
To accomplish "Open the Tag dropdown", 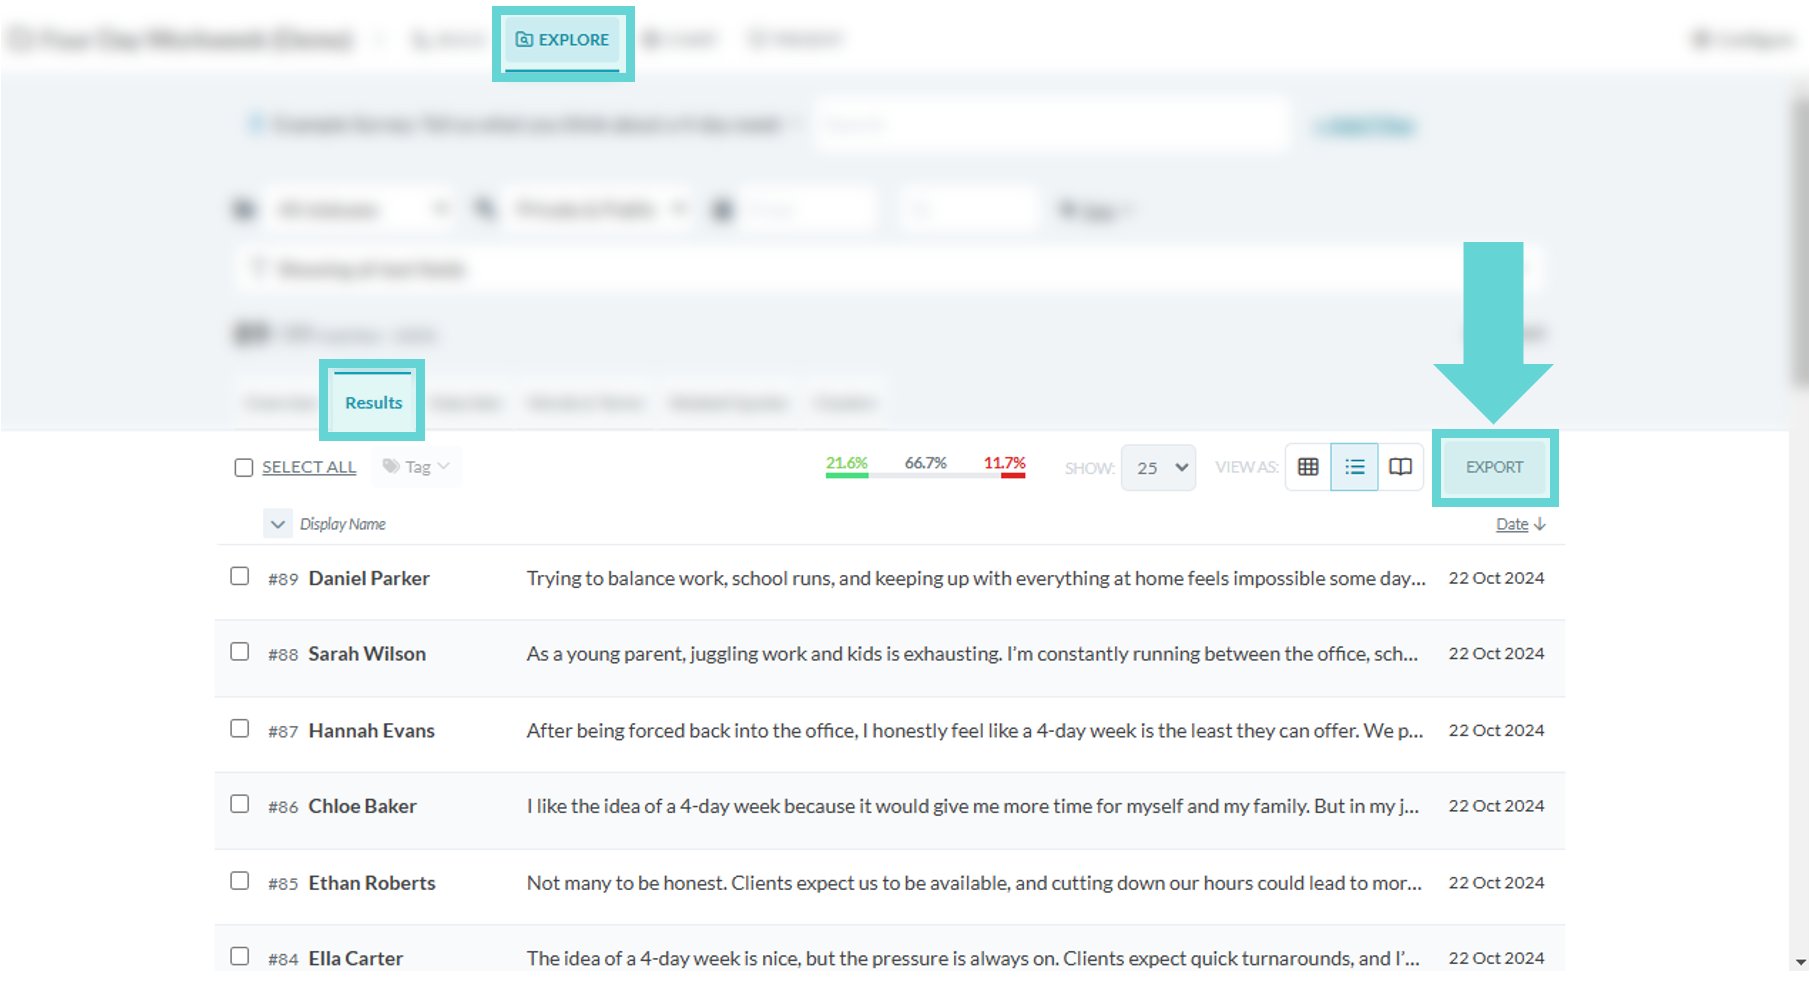I will point(417,467).
